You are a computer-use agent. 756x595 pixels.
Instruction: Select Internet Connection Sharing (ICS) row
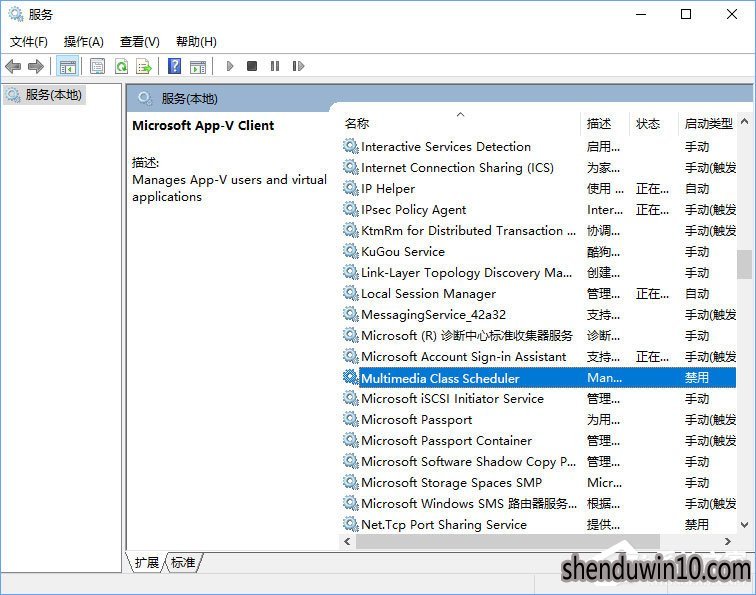pos(539,168)
